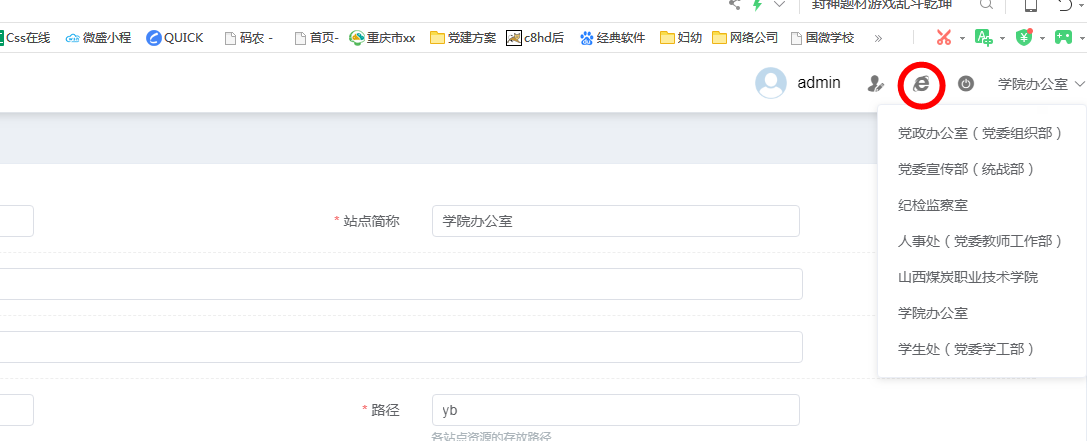
Task: Click the edit profile pencil icon
Action: point(876,84)
